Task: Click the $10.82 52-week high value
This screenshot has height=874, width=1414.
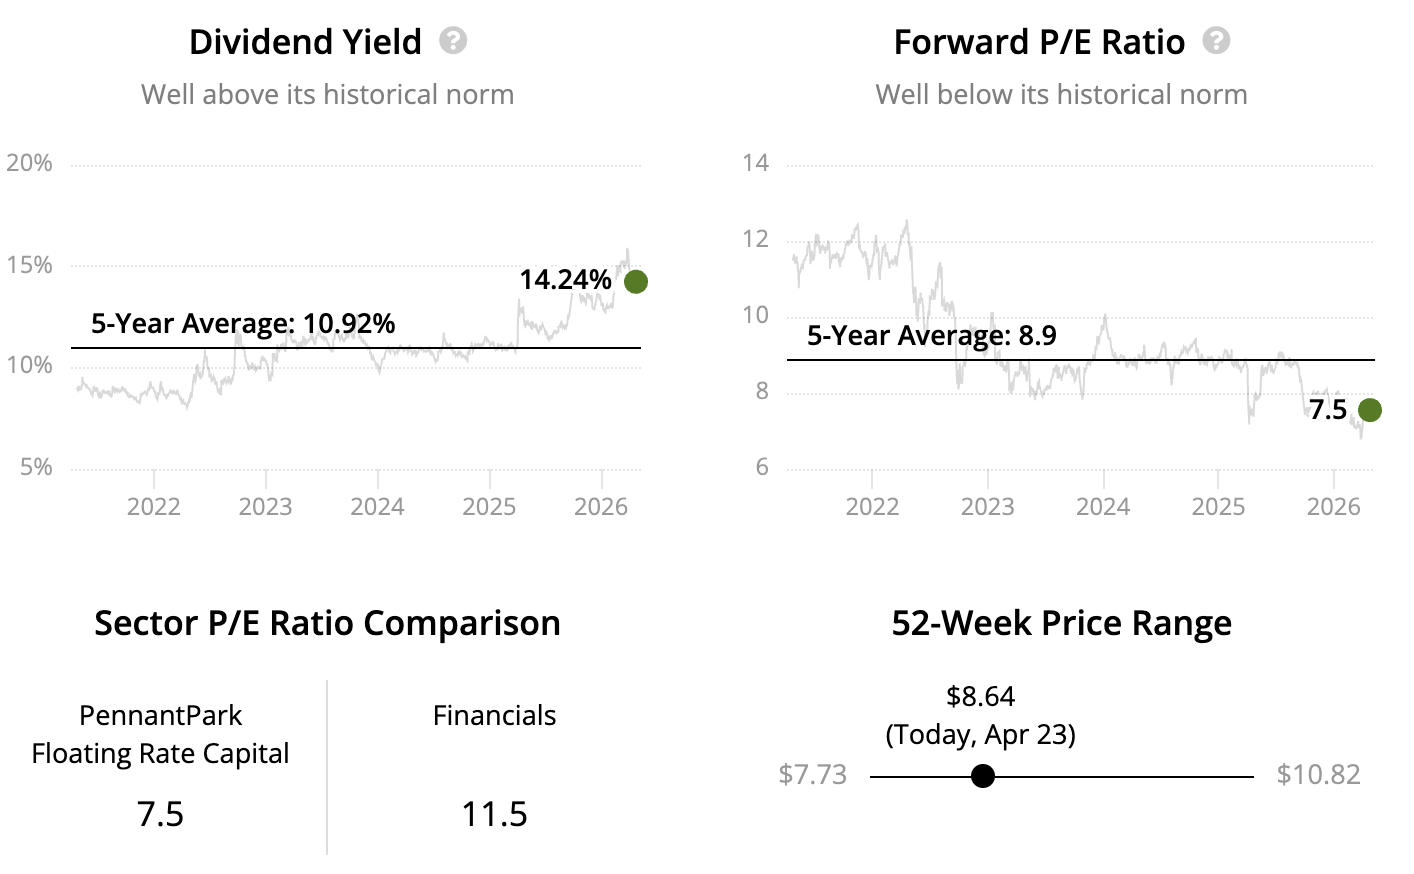Action: tap(1318, 775)
